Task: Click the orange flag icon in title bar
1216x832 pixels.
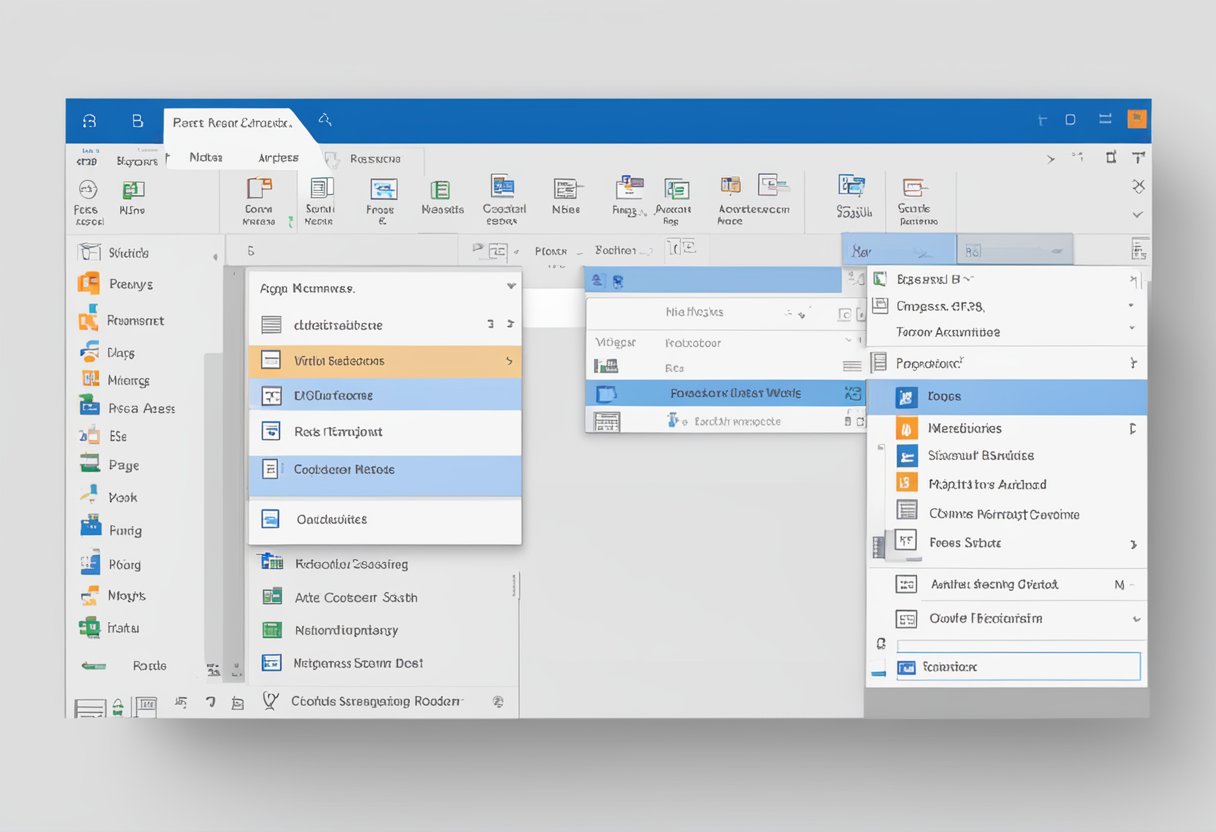Action: pyautogui.click(x=1137, y=119)
